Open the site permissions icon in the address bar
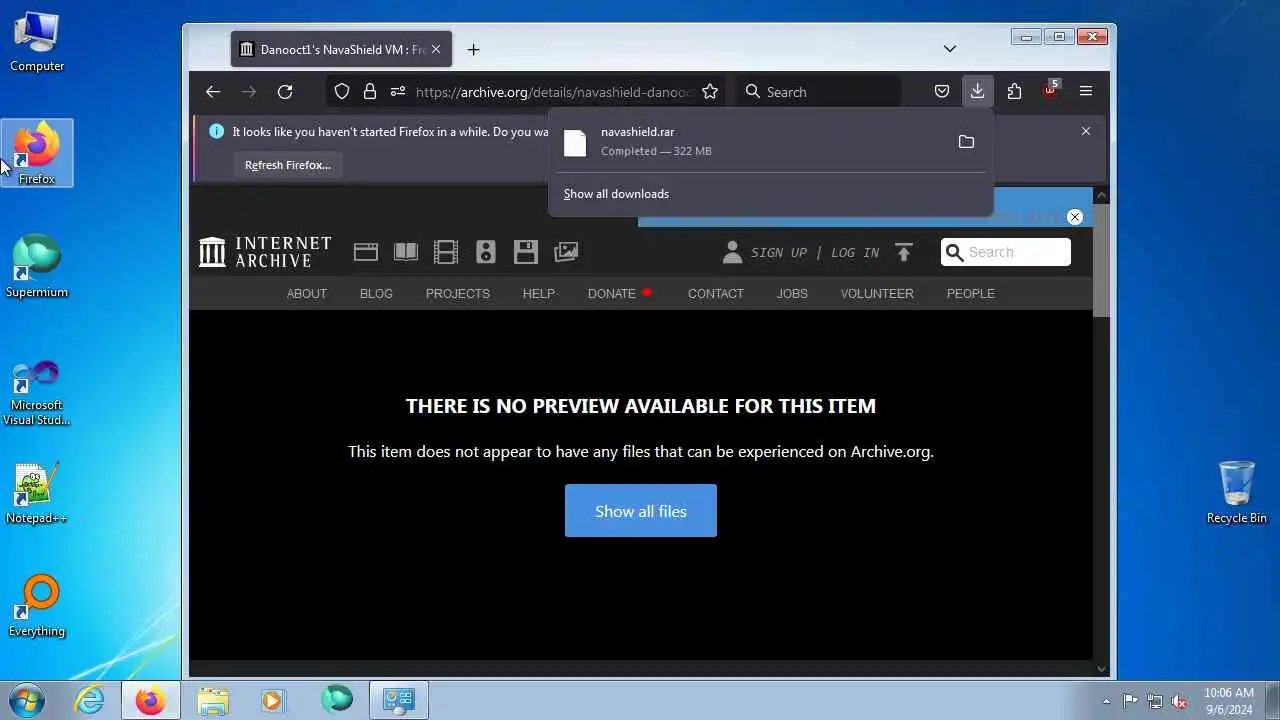 pyautogui.click(x=398, y=92)
